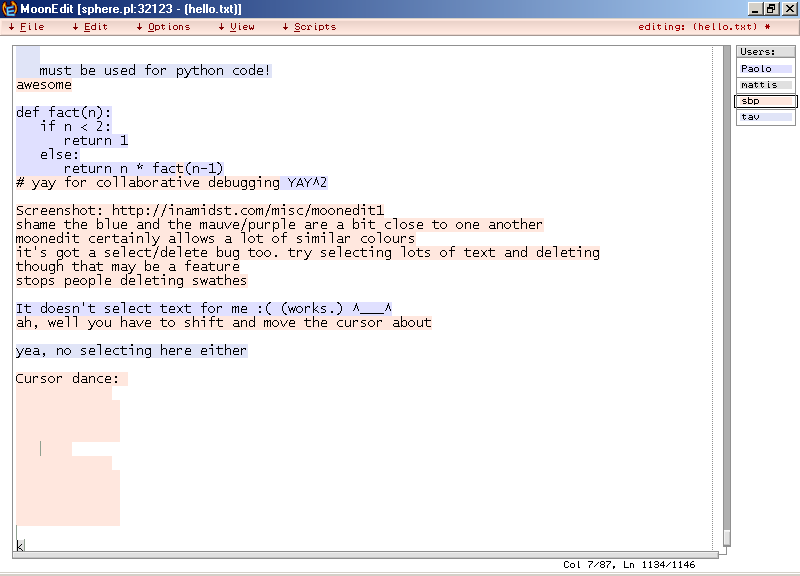This screenshot has width=800, height=576.
Task: Click the Users: panel header
Action: [x=765, y=52]
